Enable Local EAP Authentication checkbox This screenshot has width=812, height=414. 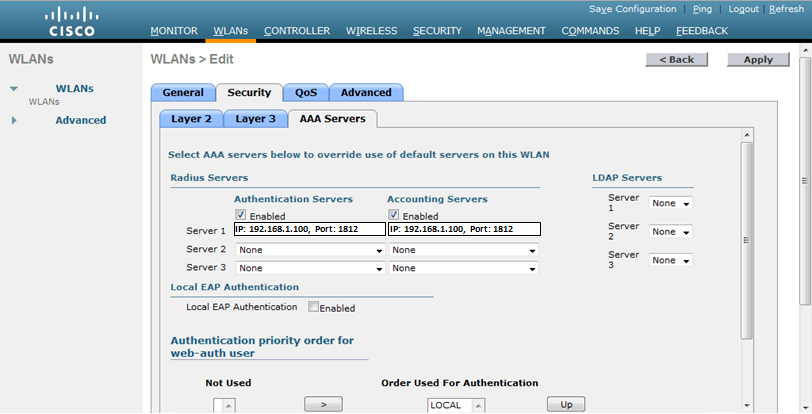313,307
